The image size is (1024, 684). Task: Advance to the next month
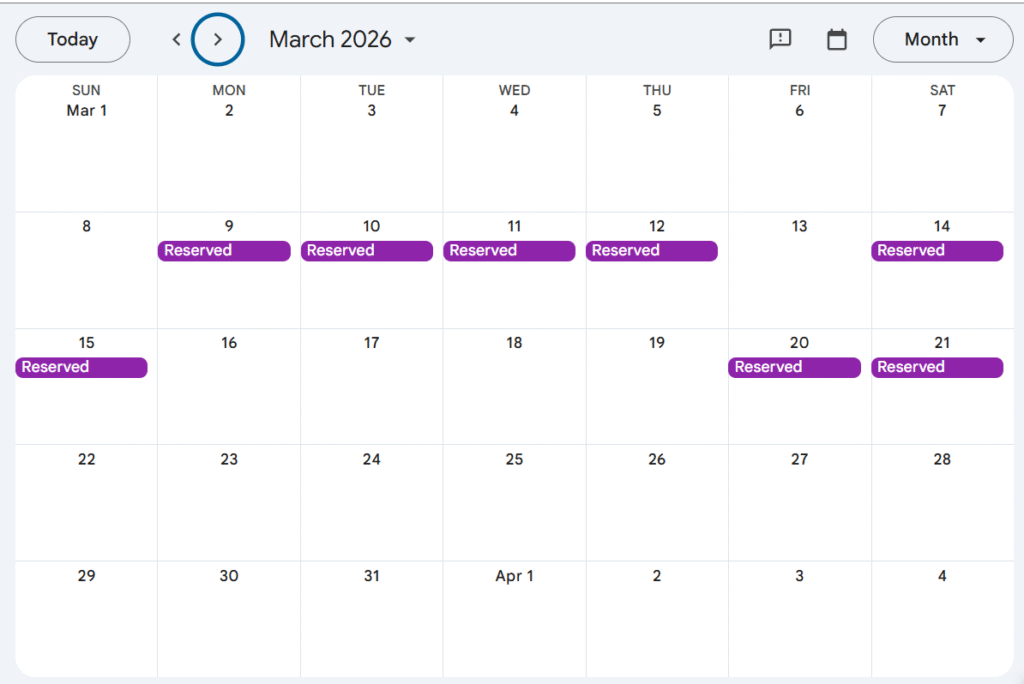coord(218,40)
